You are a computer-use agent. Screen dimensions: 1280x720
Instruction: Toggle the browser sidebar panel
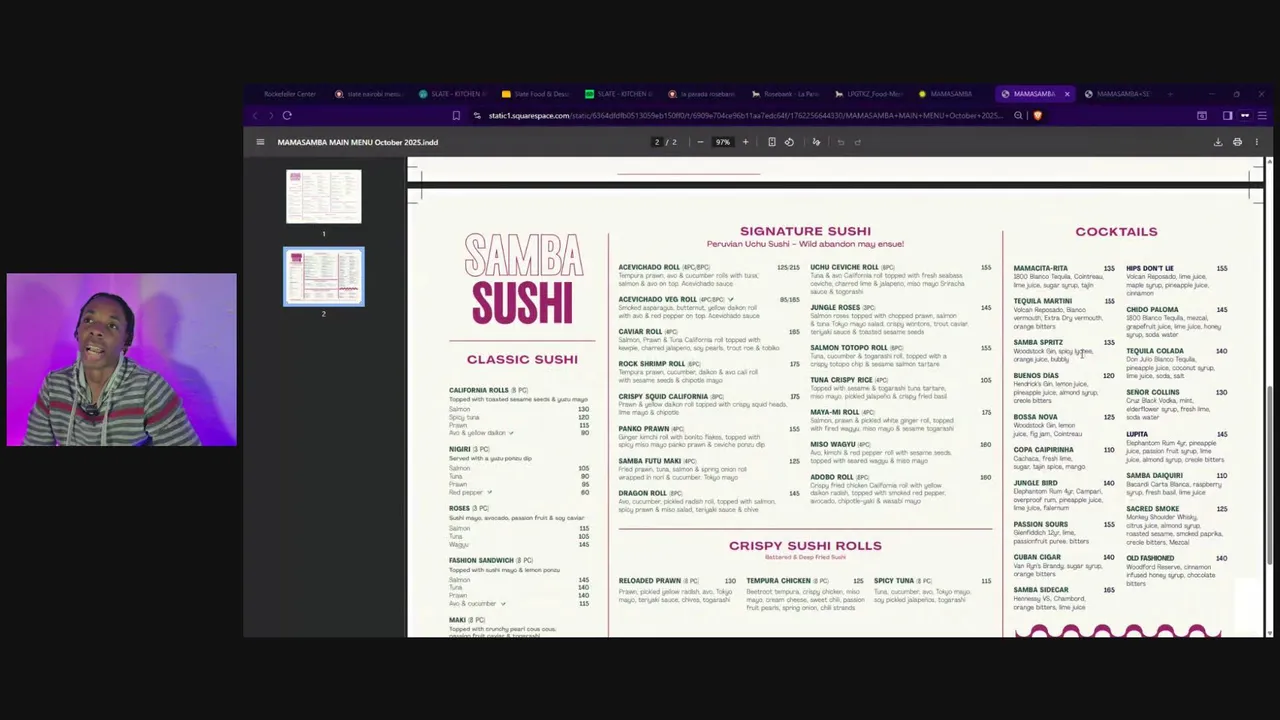(1227, 115)
